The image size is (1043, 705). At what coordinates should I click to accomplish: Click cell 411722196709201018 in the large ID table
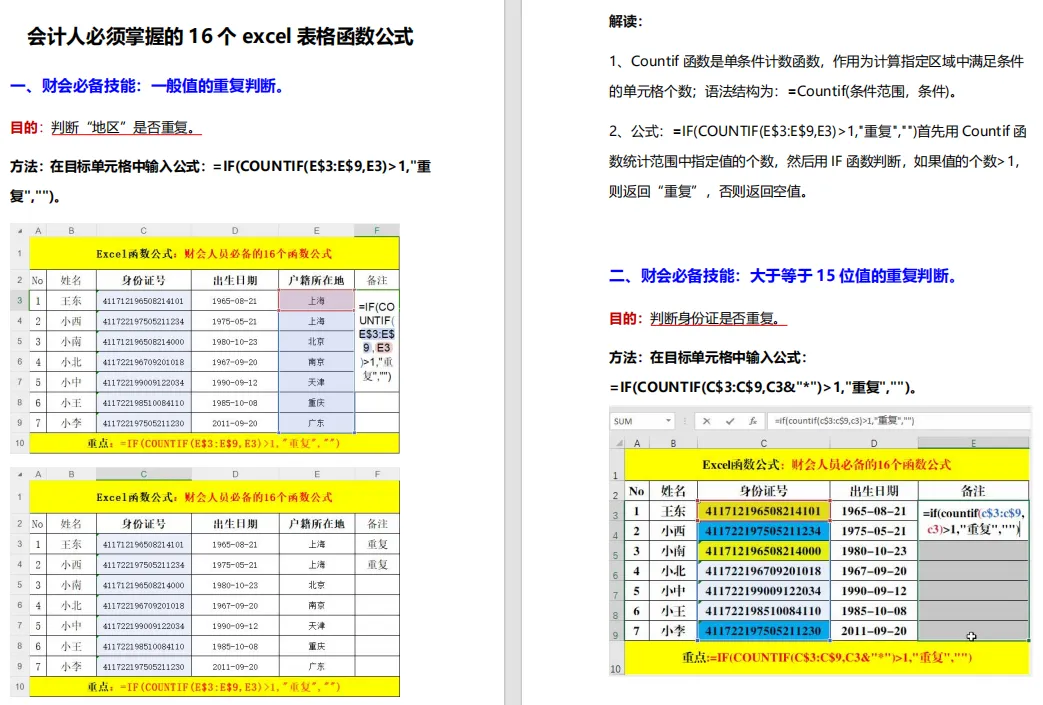coord(763,571)
